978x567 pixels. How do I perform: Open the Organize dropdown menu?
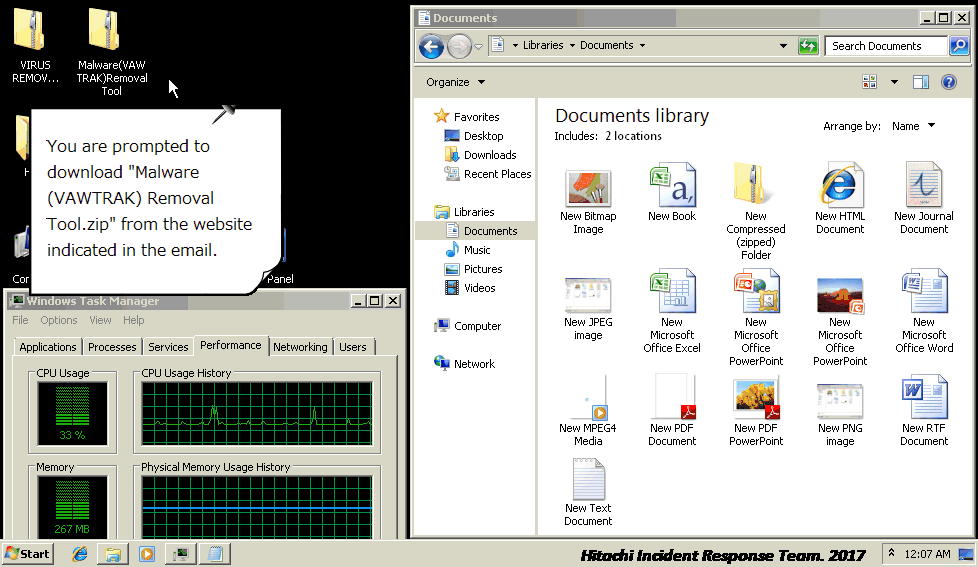coord(455,82)
